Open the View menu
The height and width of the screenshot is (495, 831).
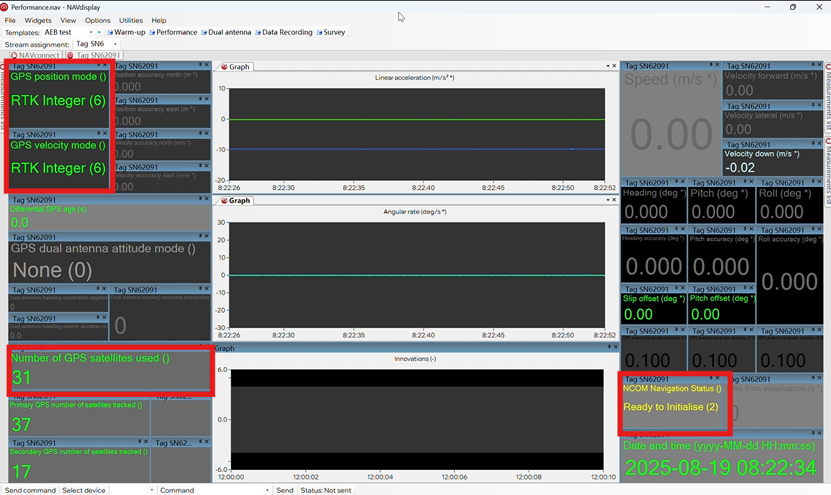pos(68,20)
